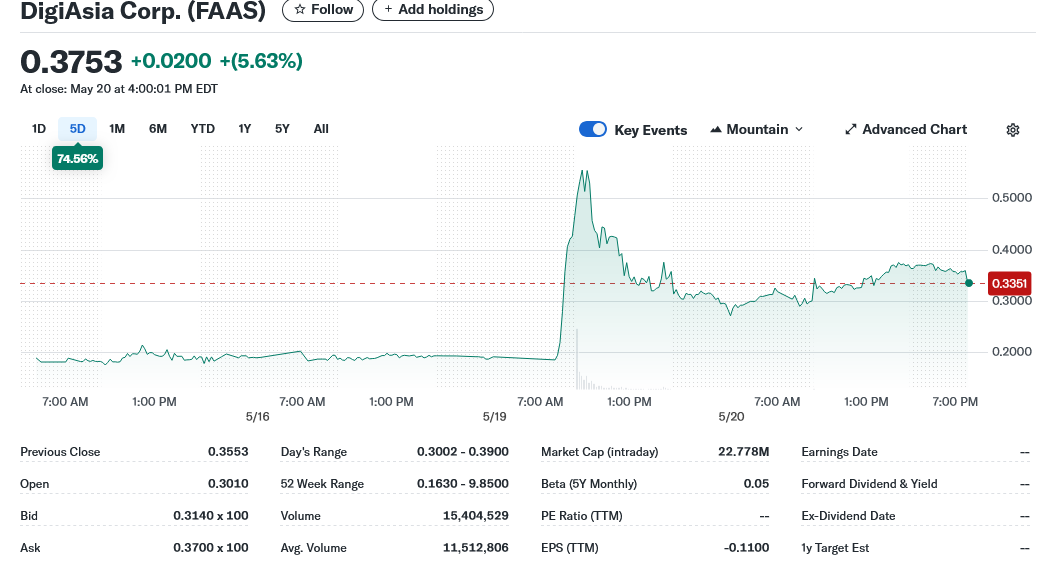Click the plus icon in Add holdings
1055x572 pixels.
[388, 9]
